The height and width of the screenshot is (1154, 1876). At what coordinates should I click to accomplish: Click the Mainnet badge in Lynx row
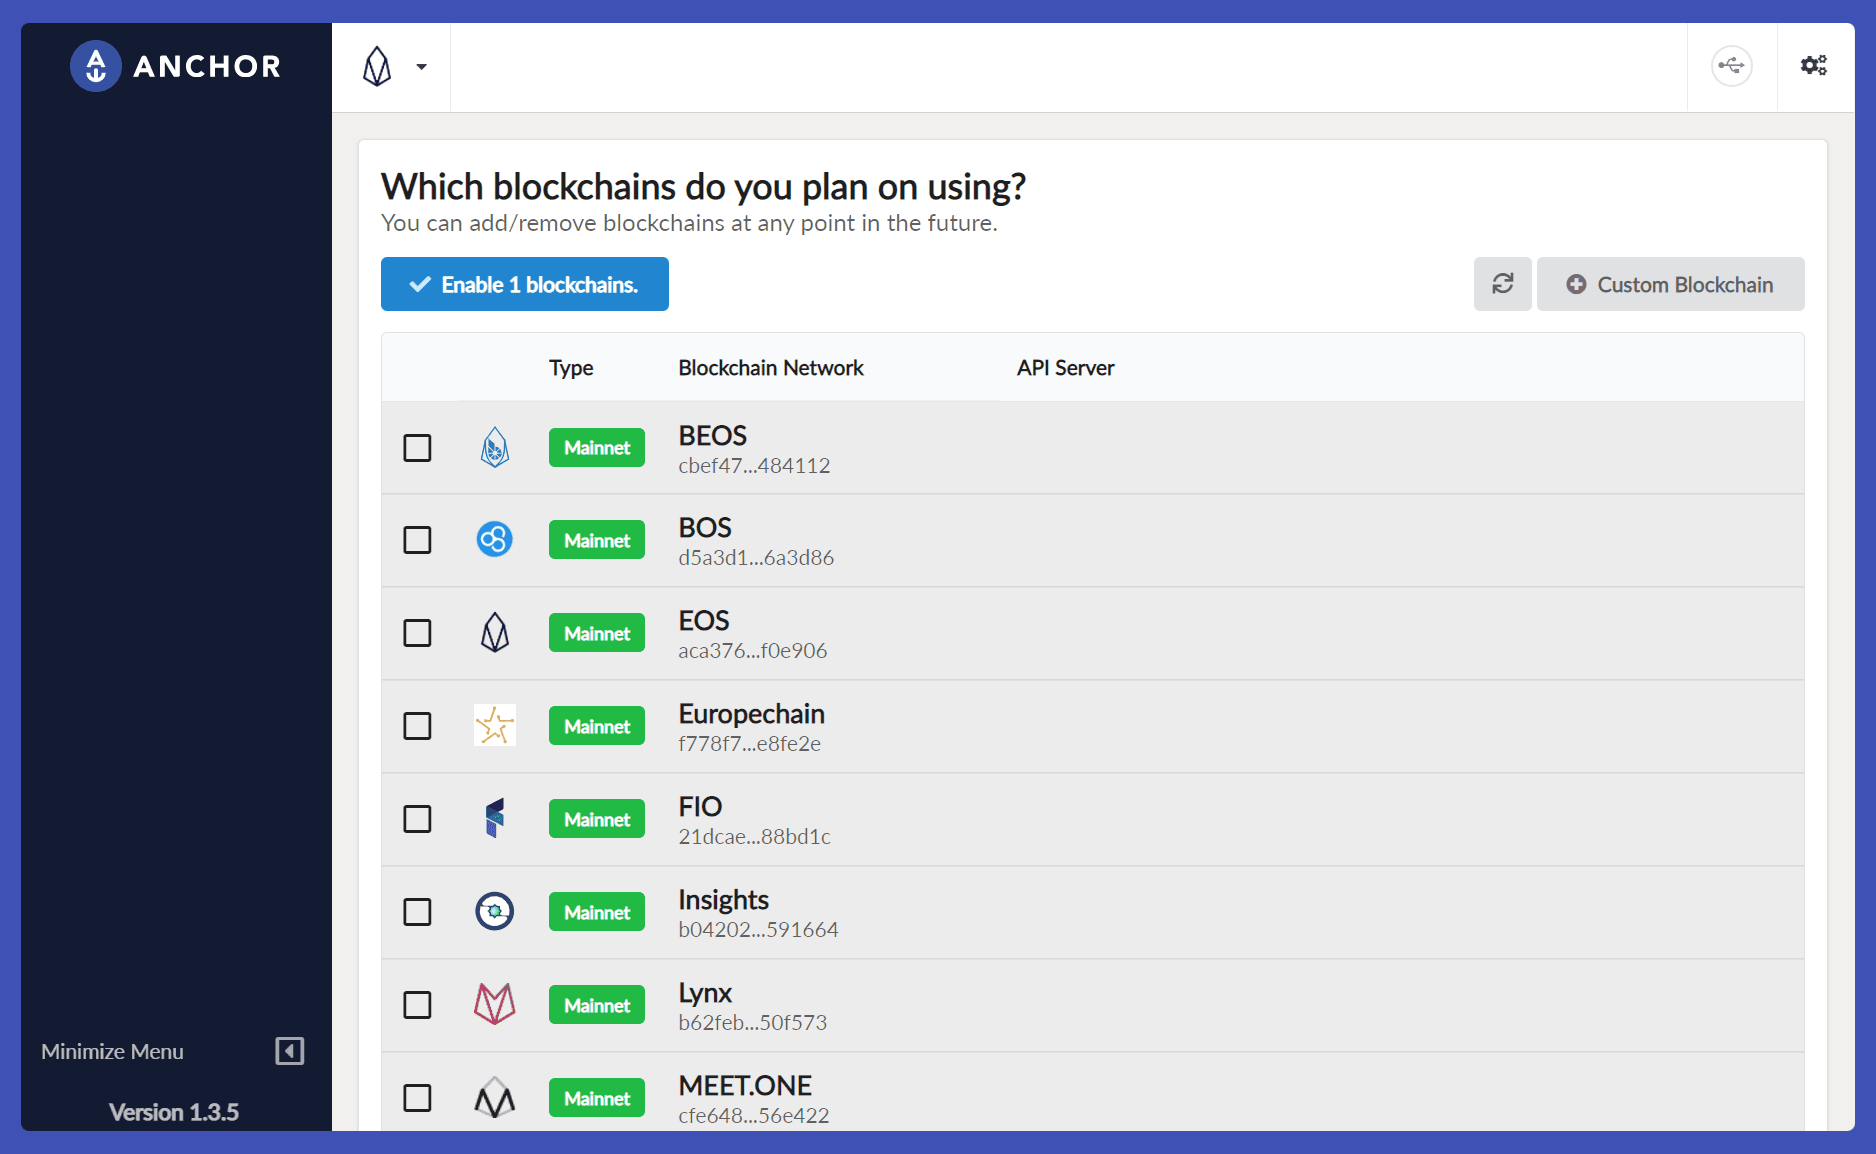tap(597, 1005)
